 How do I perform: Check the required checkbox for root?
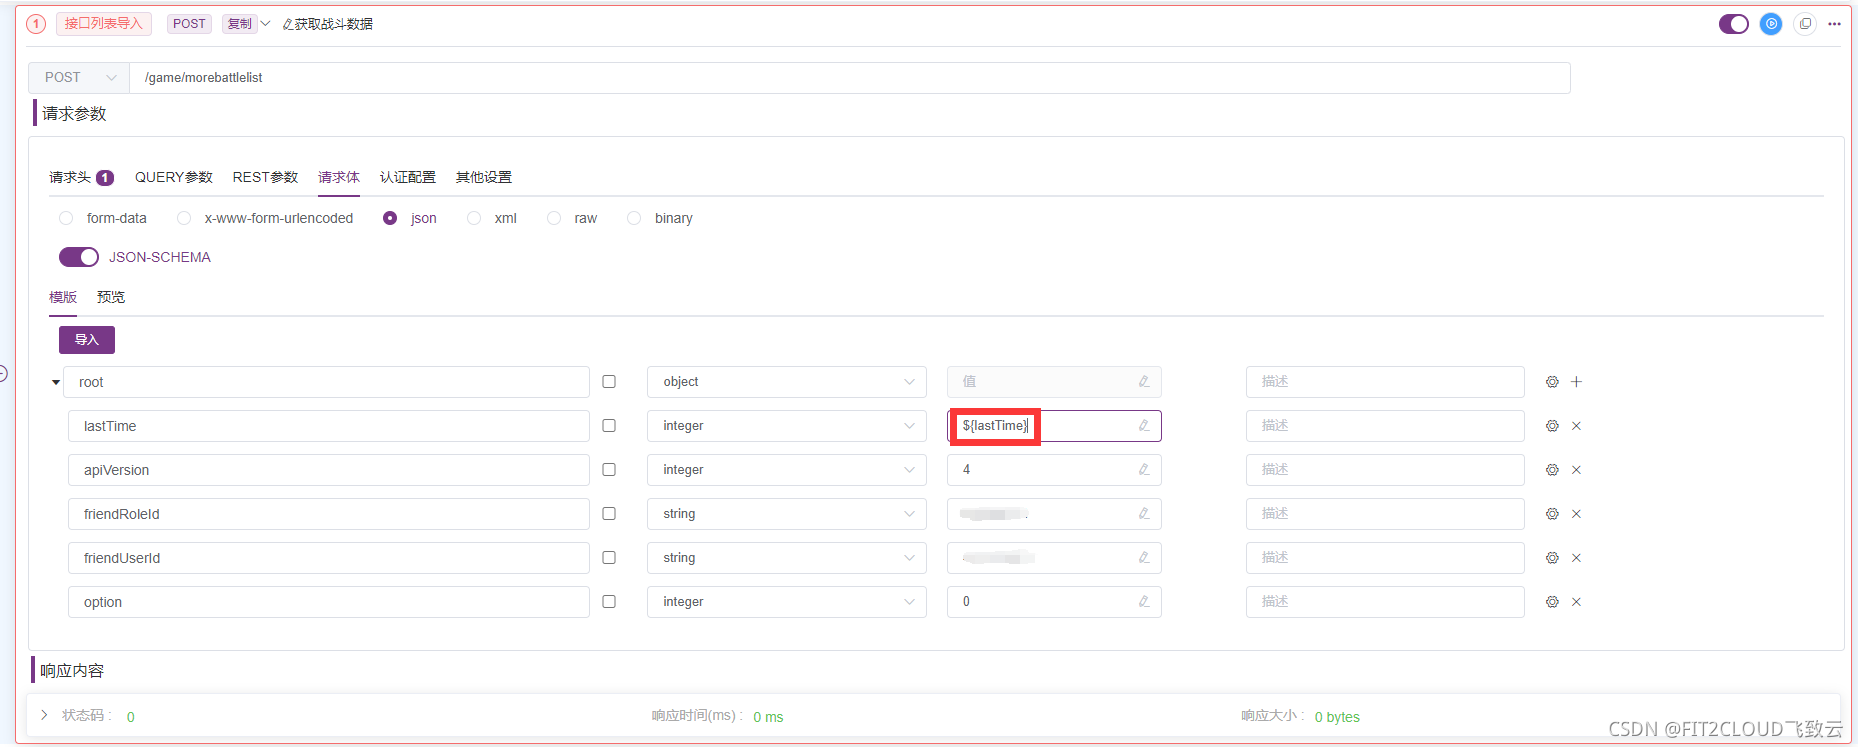[x=609, y=382]
